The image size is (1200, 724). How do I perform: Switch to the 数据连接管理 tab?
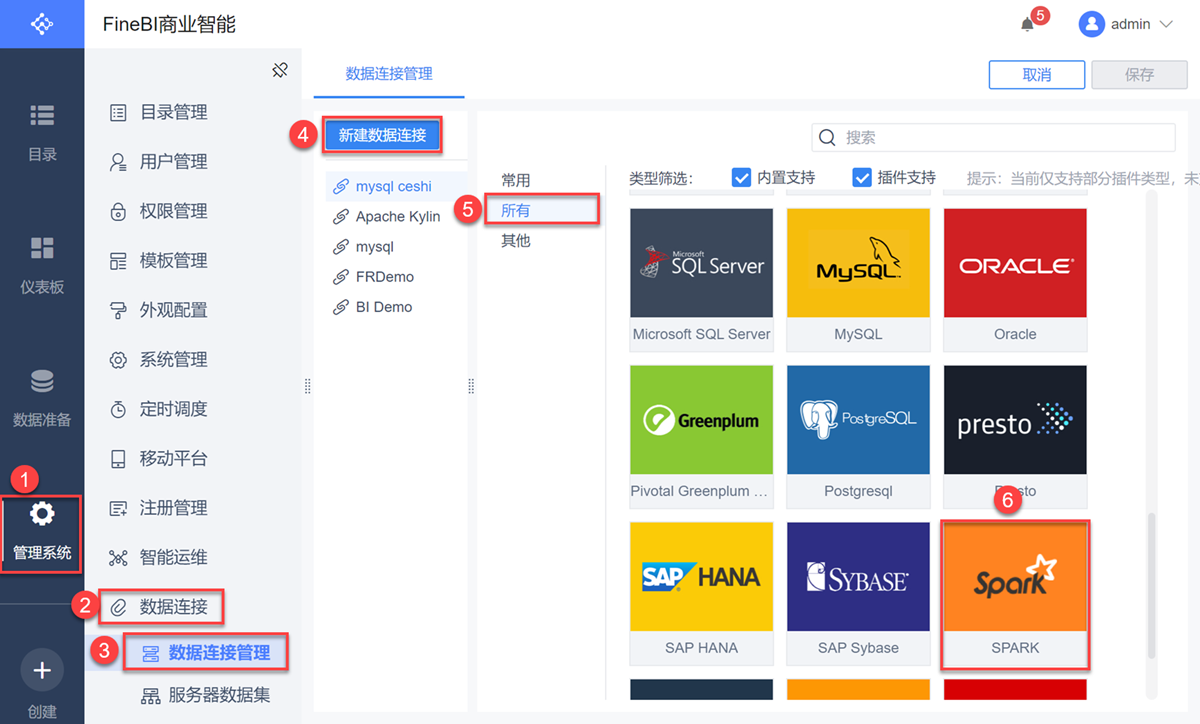pos(389,74)
